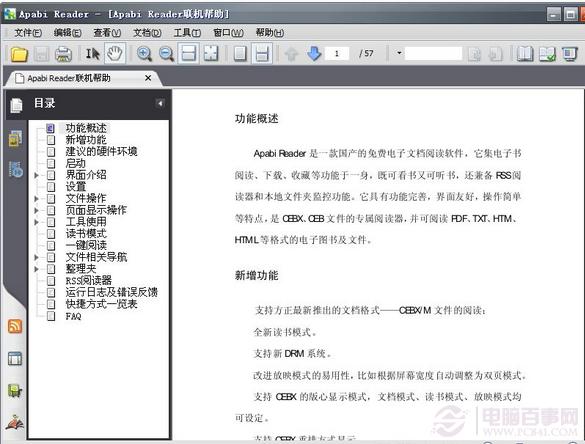Activate the hand pan tool
Screen dimensions: 585x444
coord(115,54)
